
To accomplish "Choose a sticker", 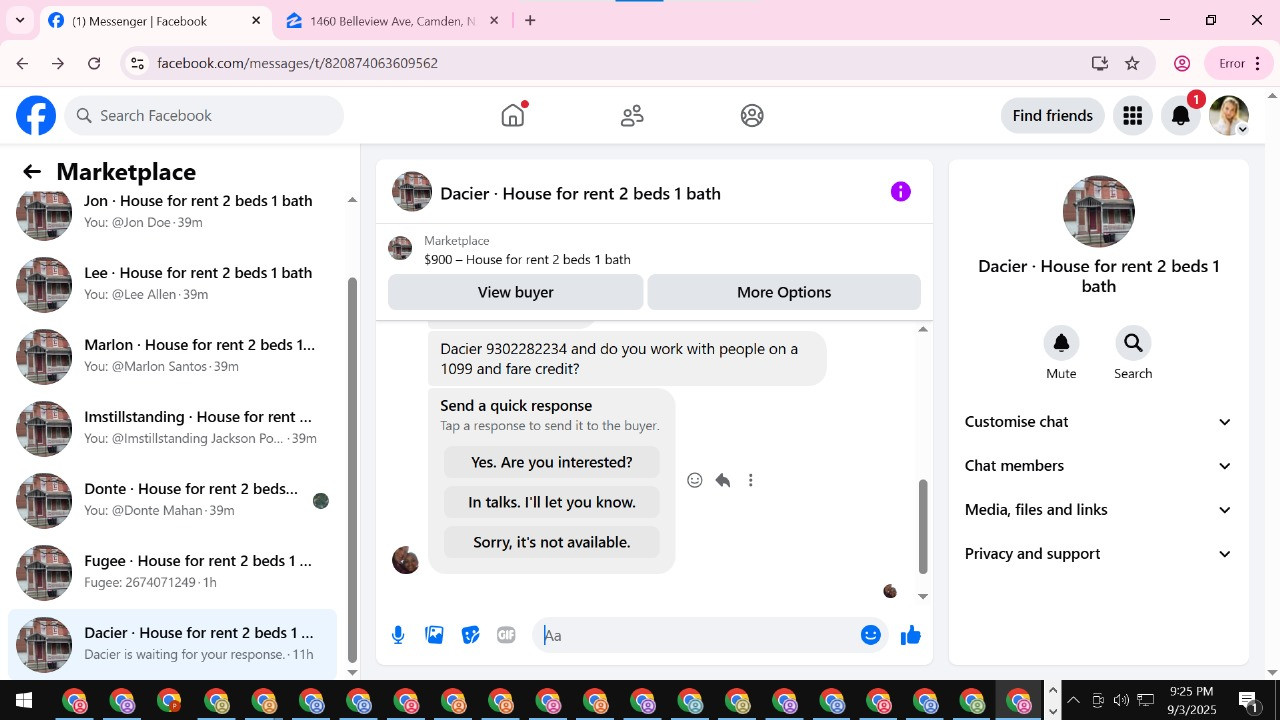I will point(470,635).
